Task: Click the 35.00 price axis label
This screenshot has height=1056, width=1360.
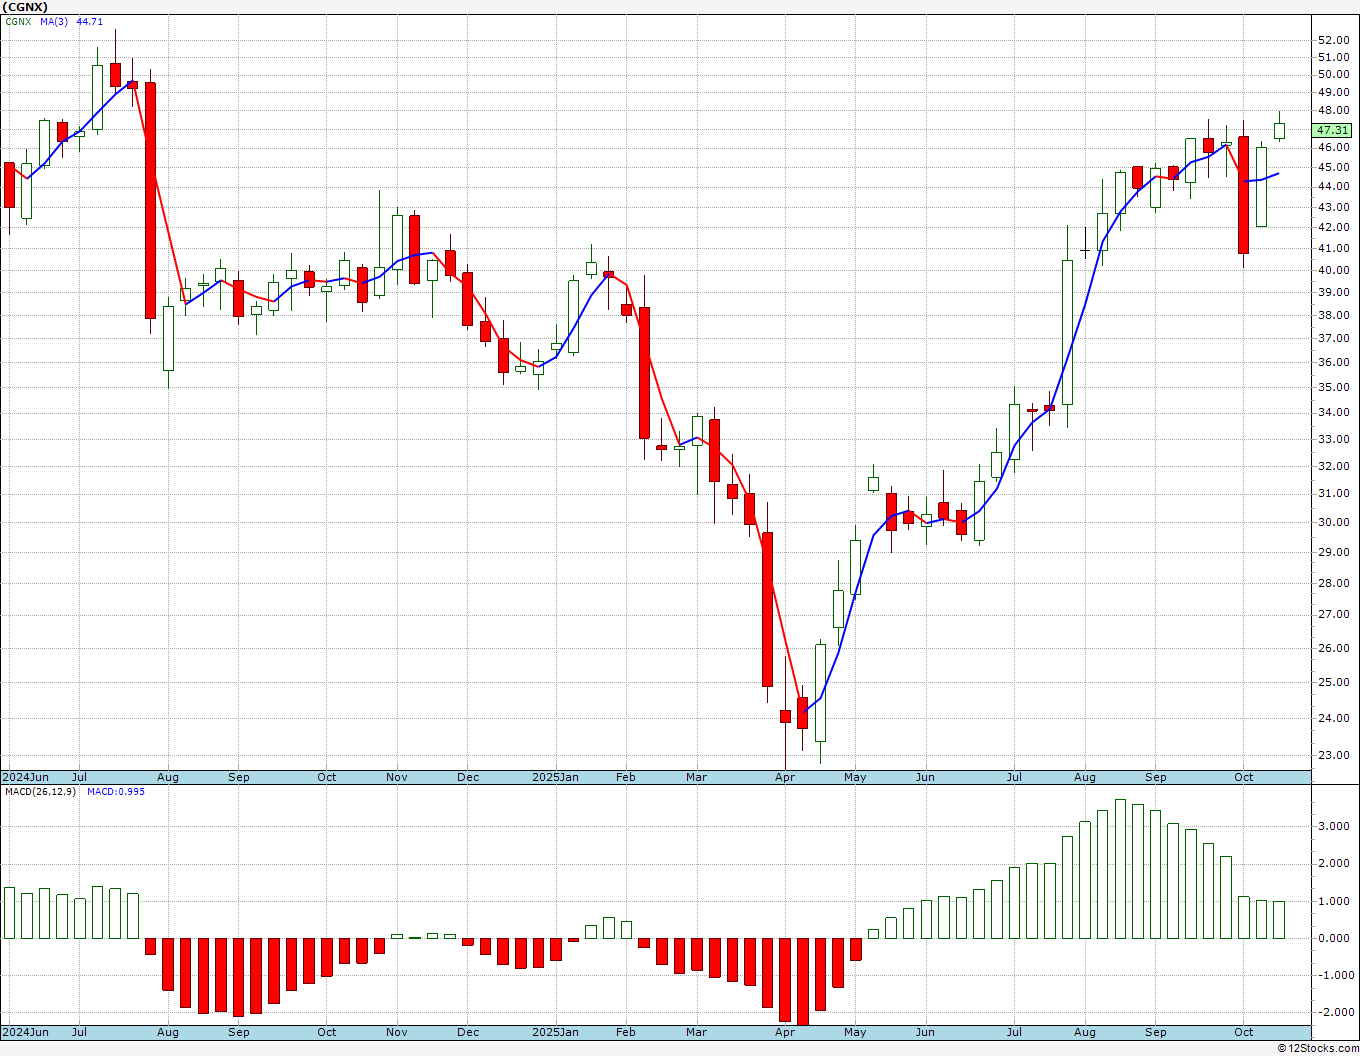Action: tap(1334, 387)
